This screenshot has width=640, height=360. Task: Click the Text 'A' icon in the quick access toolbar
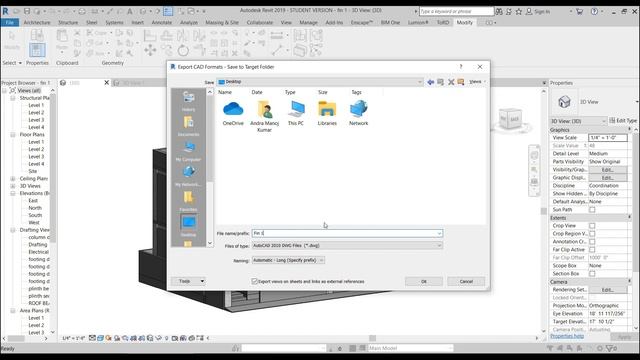130,11
